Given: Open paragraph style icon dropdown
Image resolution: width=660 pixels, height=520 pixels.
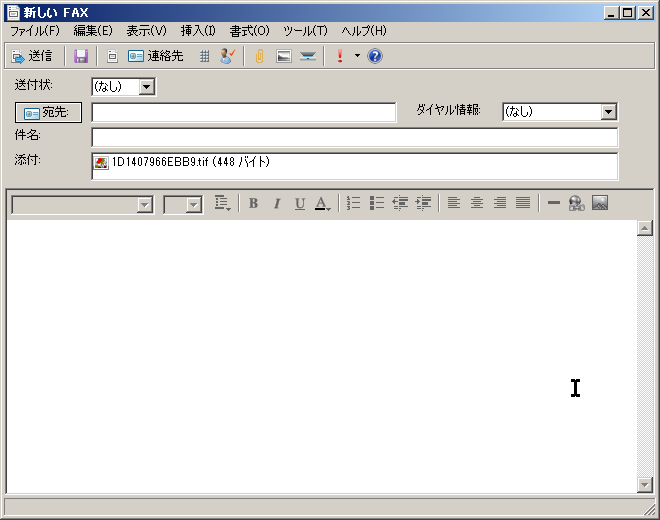Looking at the screenshot, I should point(222,203).
